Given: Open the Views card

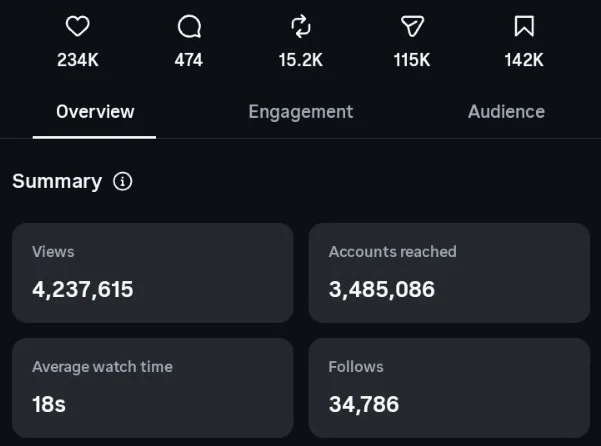Looking at the screenshot, I should click(153, 273).
